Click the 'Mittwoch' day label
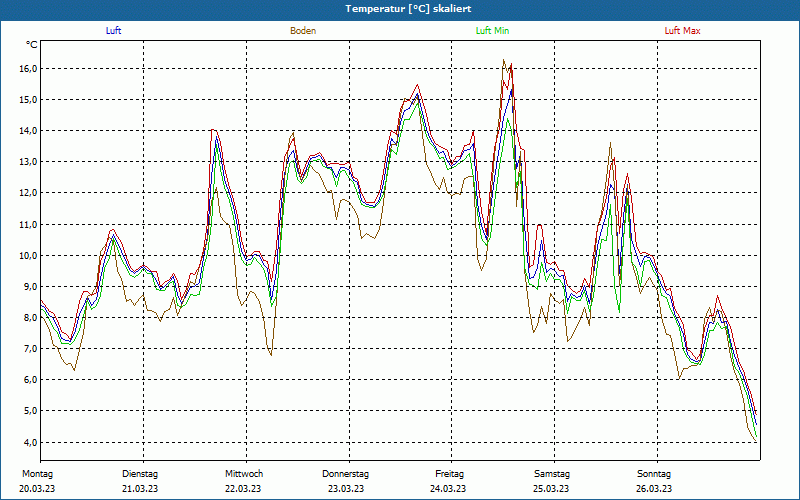Screen dimensions: 800x500 (x=244, y=474)
